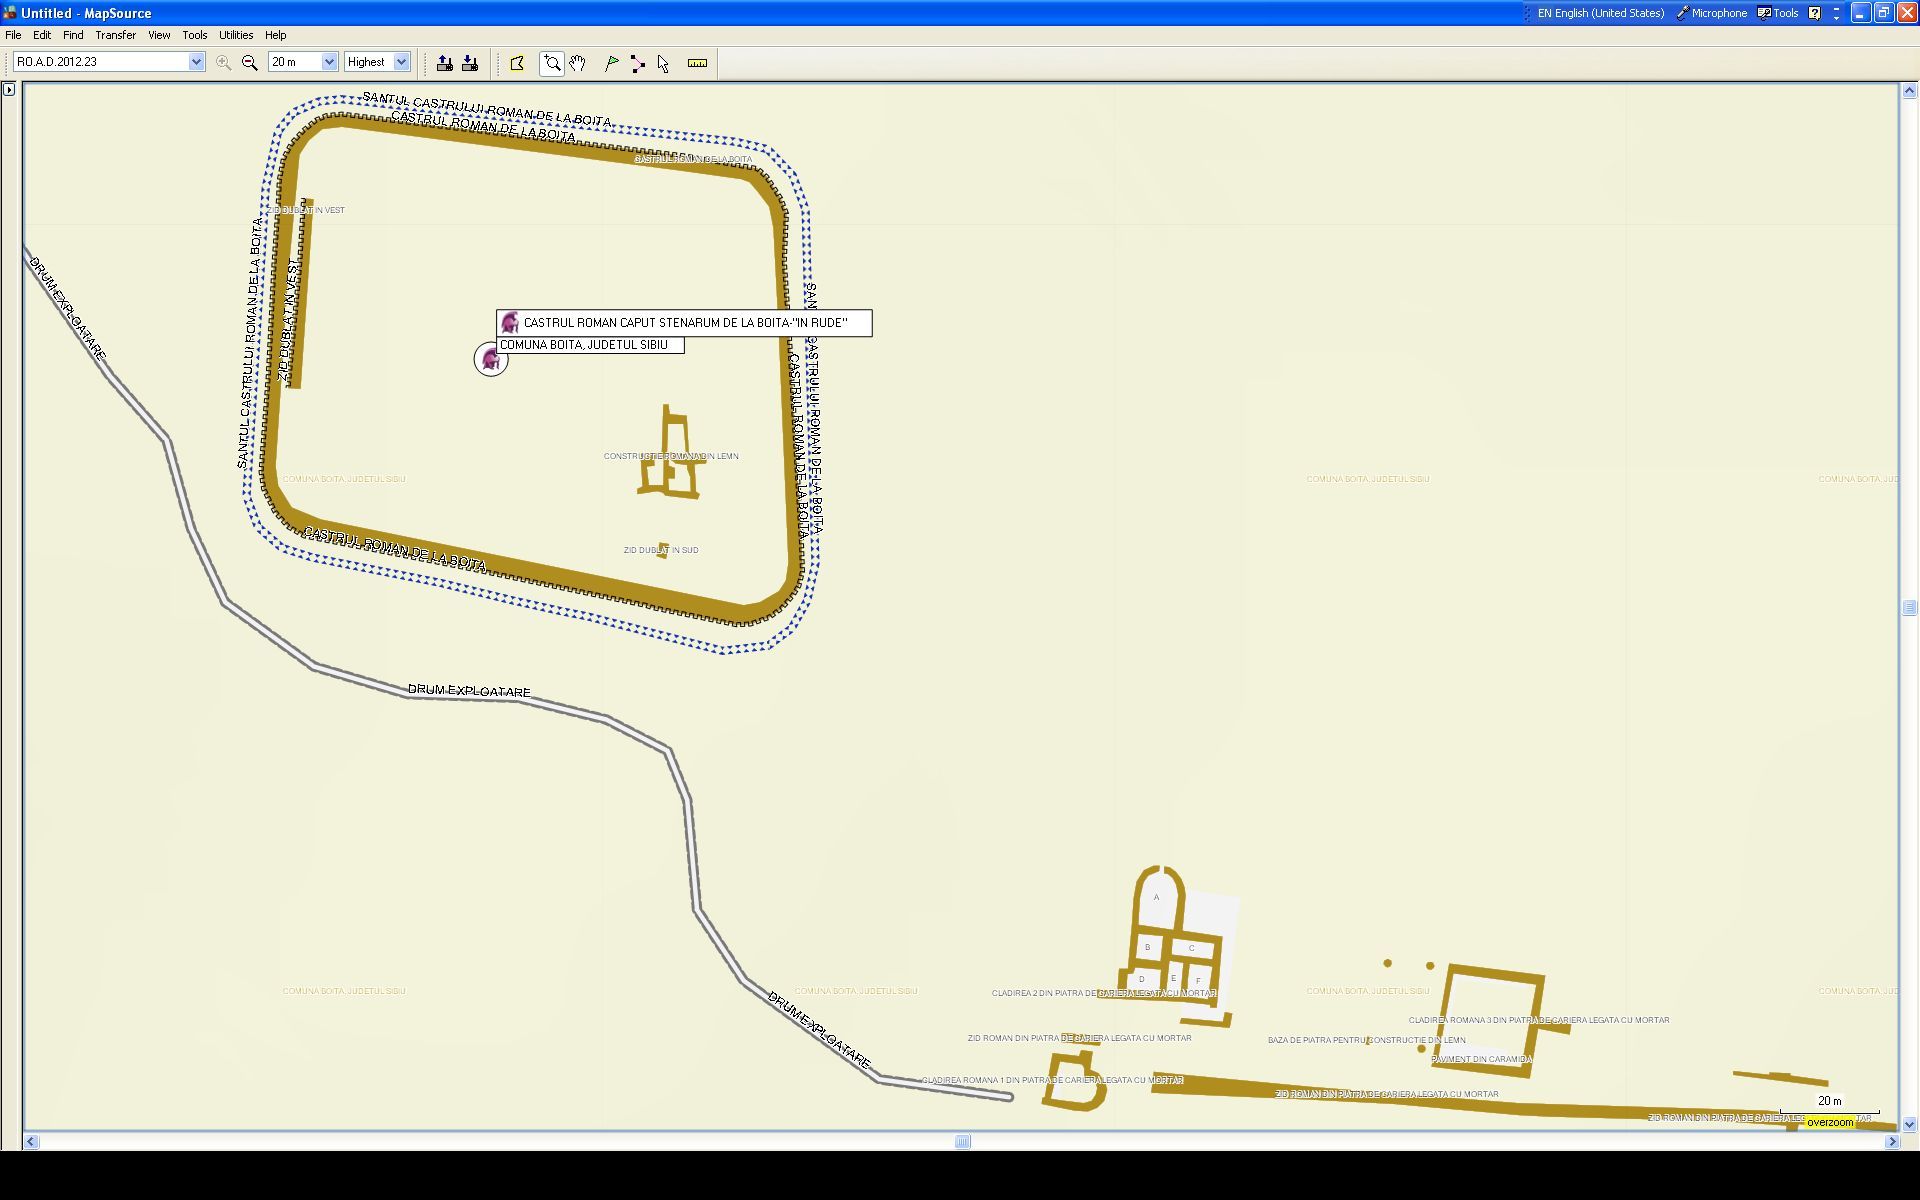Screen dimensions: 1920x1200
Task: Select the Measure ruler tool
Action: click(x=697, y=63)
